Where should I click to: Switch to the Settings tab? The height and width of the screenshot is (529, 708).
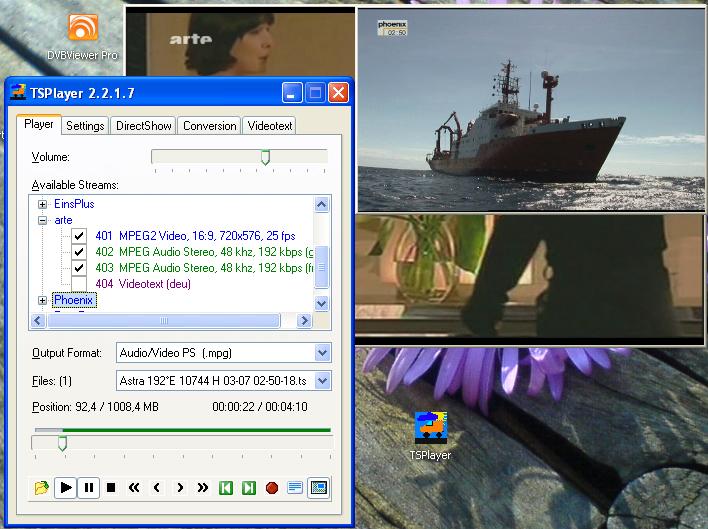[x=85, y=126]
